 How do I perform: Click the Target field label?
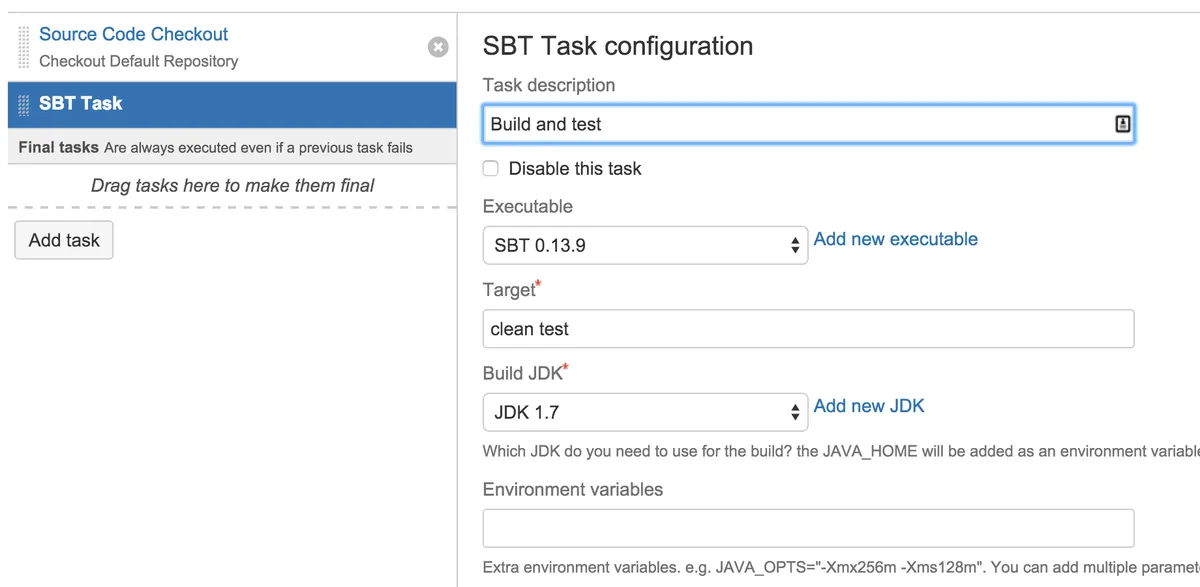pyautogui.click(x=511, y=290)
